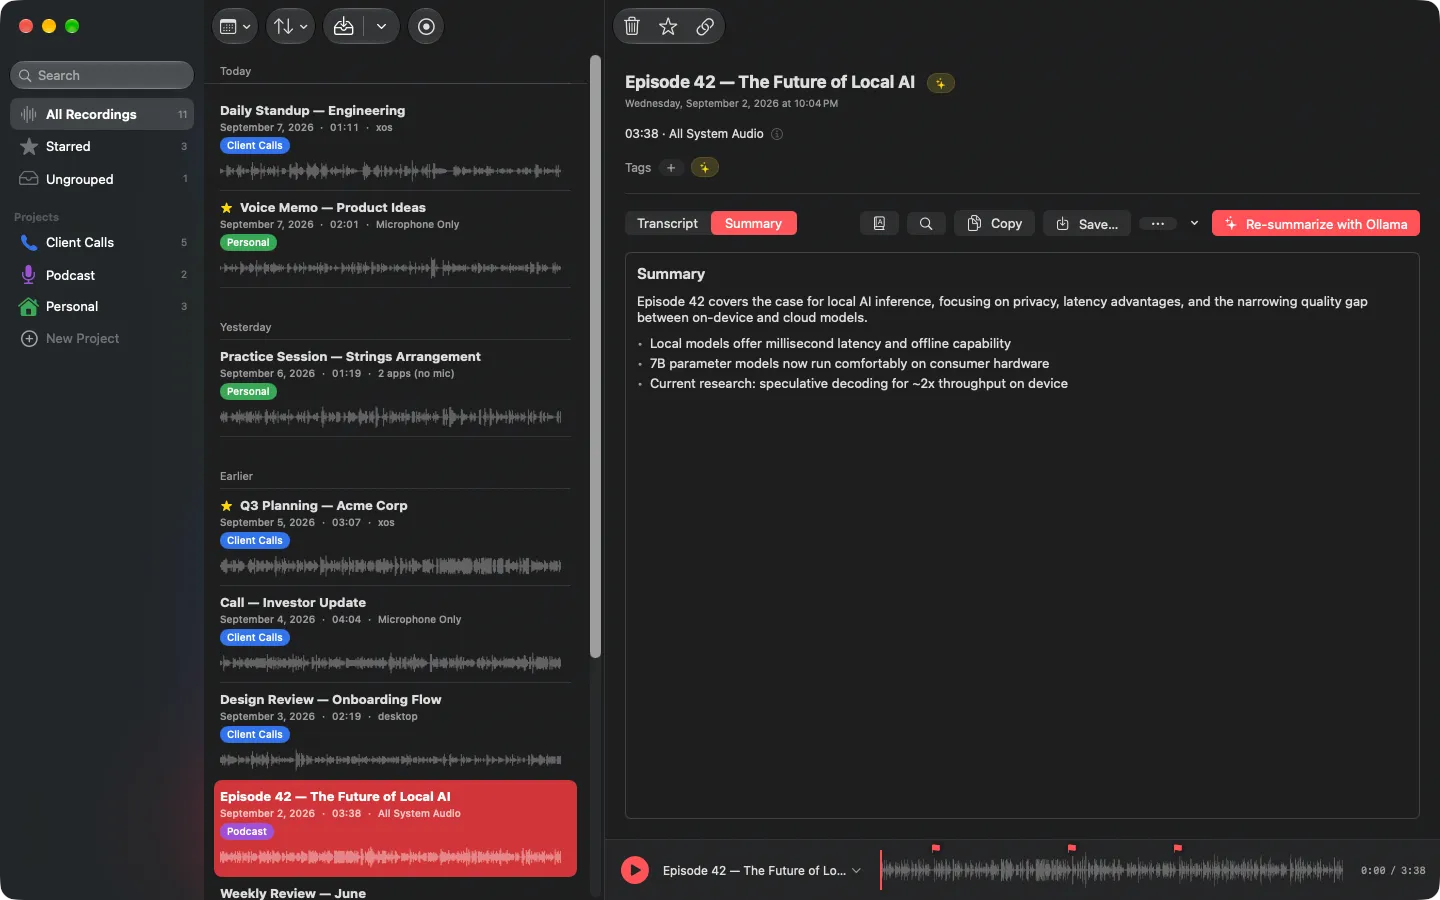The width and height of the screenshot is (1440, 900).
Task: Open the more options ellipsis button
Action: click(1157, 224)
